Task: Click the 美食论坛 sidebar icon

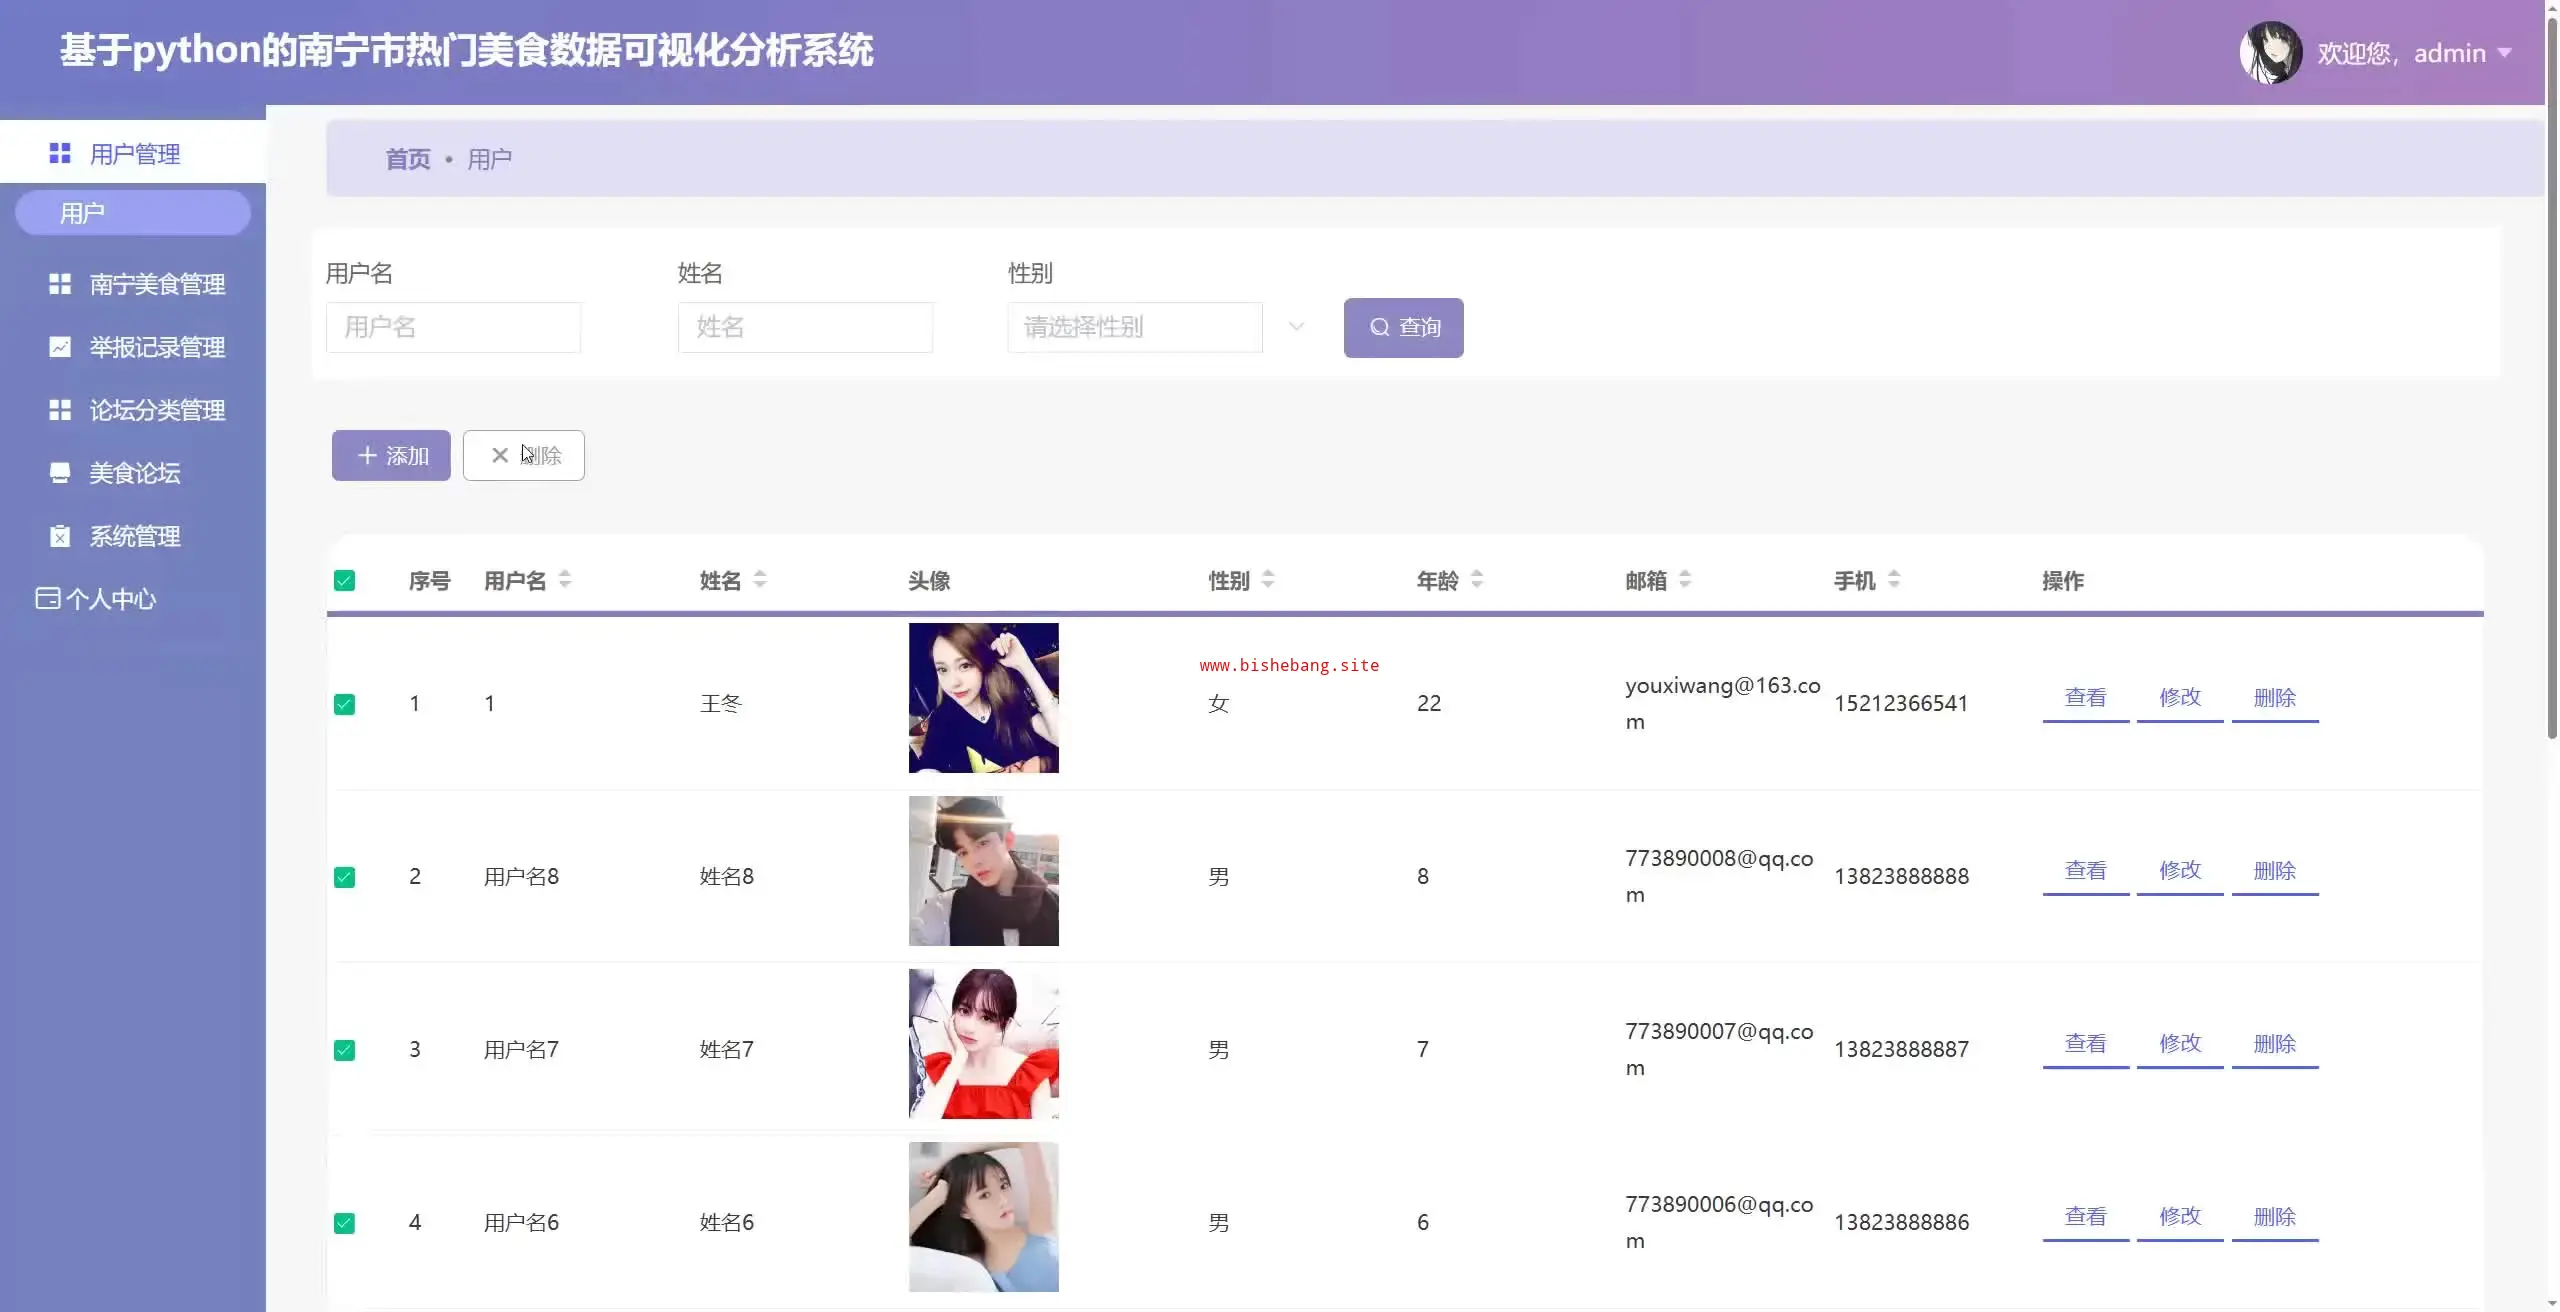Action: coord(60,473)
